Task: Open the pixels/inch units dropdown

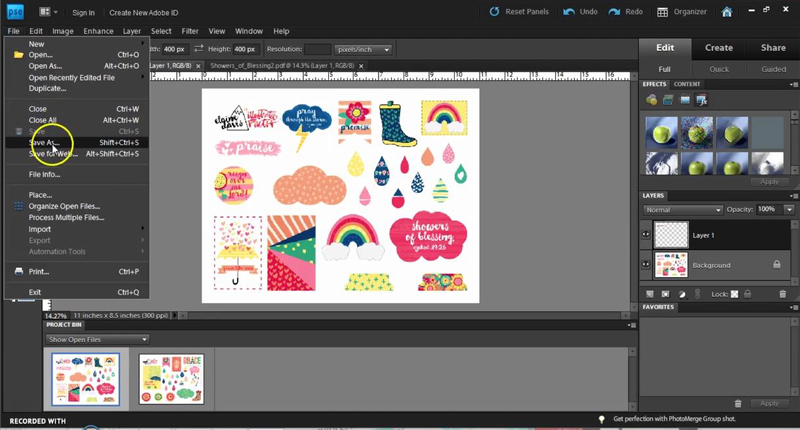Action: click(363, 49)
